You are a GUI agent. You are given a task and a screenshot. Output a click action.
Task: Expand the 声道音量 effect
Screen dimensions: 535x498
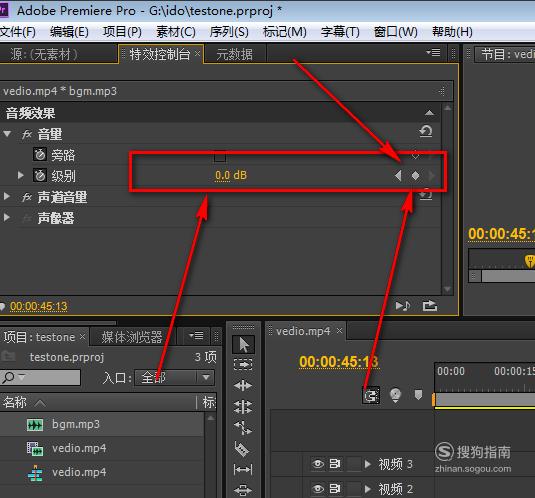(x=6, y=196)
